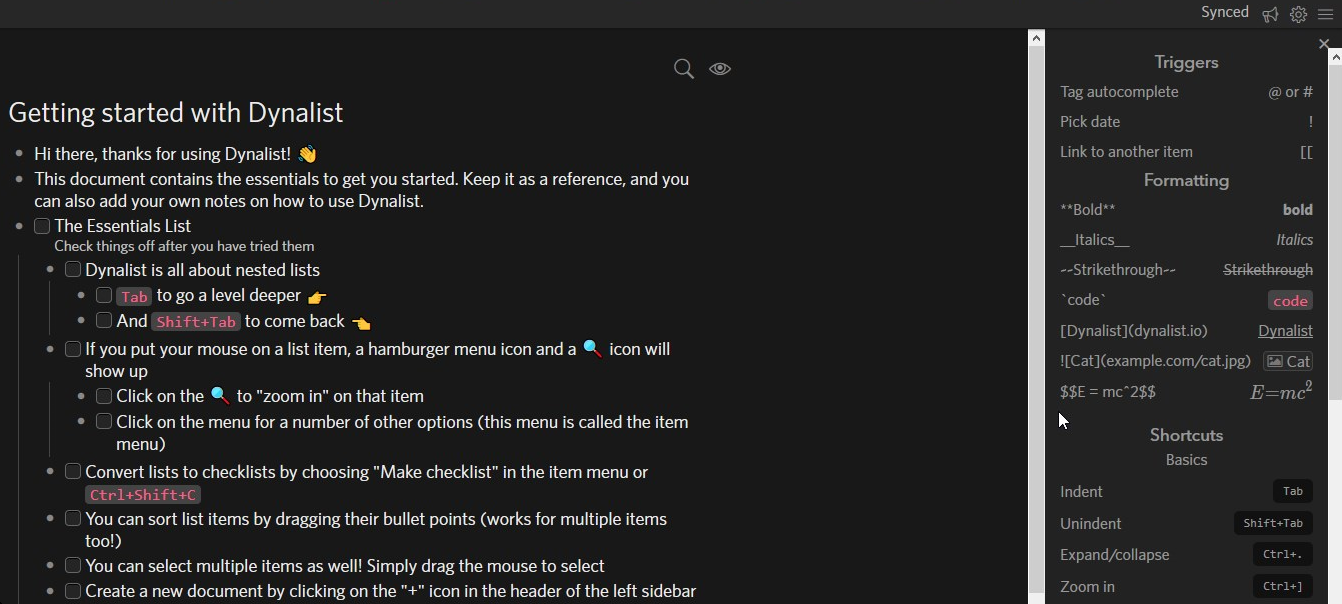Click the Ctrl+Shift+C code snippet
Image resolution: width=1342 pixels, height=604 pixels.
click(x=143, y=495)
